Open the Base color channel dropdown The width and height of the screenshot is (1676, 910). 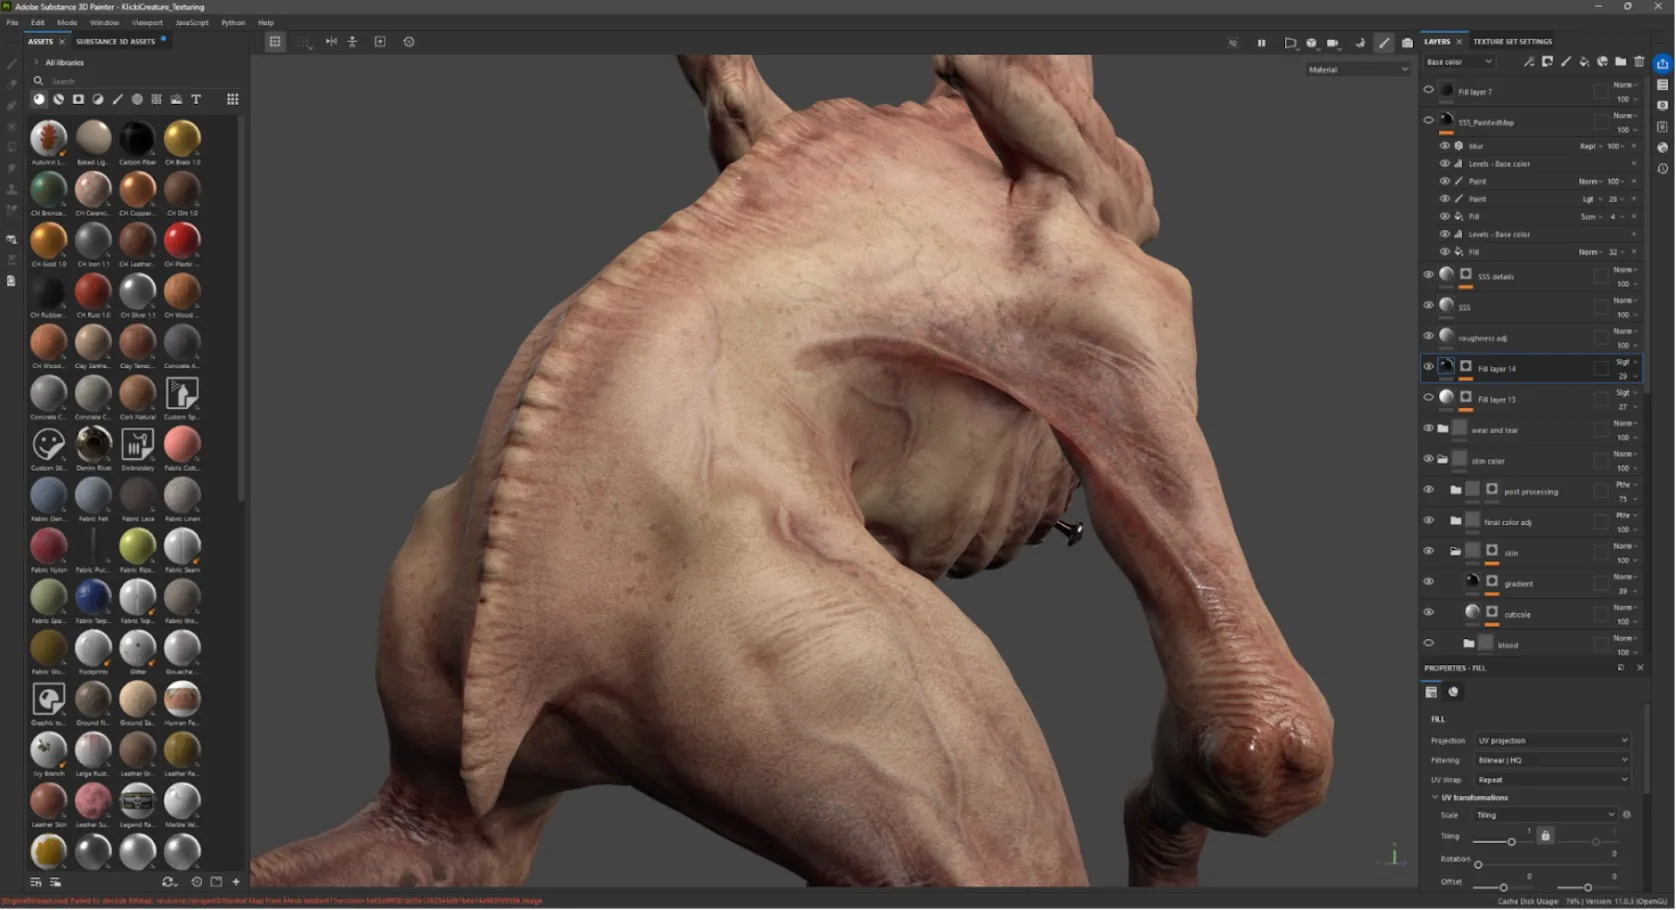point(1459,62)
